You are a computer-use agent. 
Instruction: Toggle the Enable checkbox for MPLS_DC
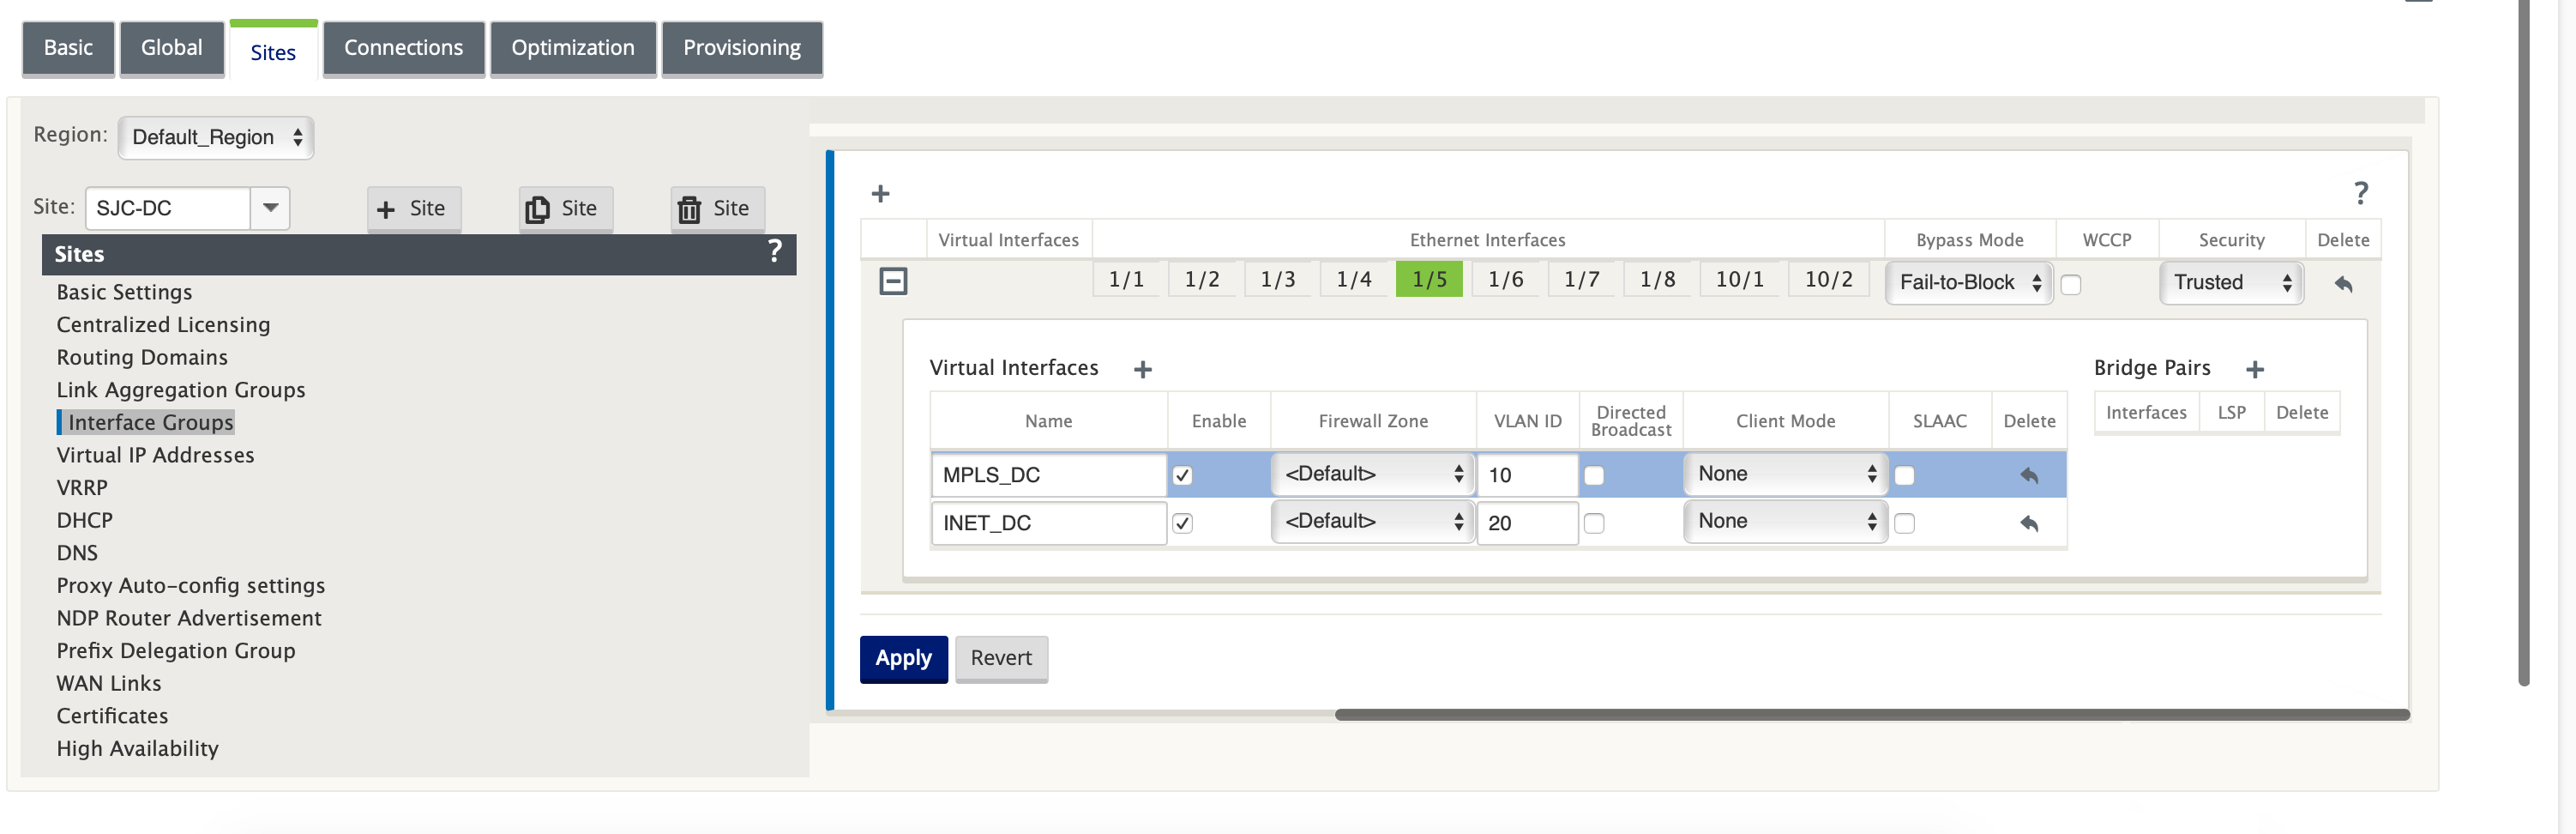1182,475
